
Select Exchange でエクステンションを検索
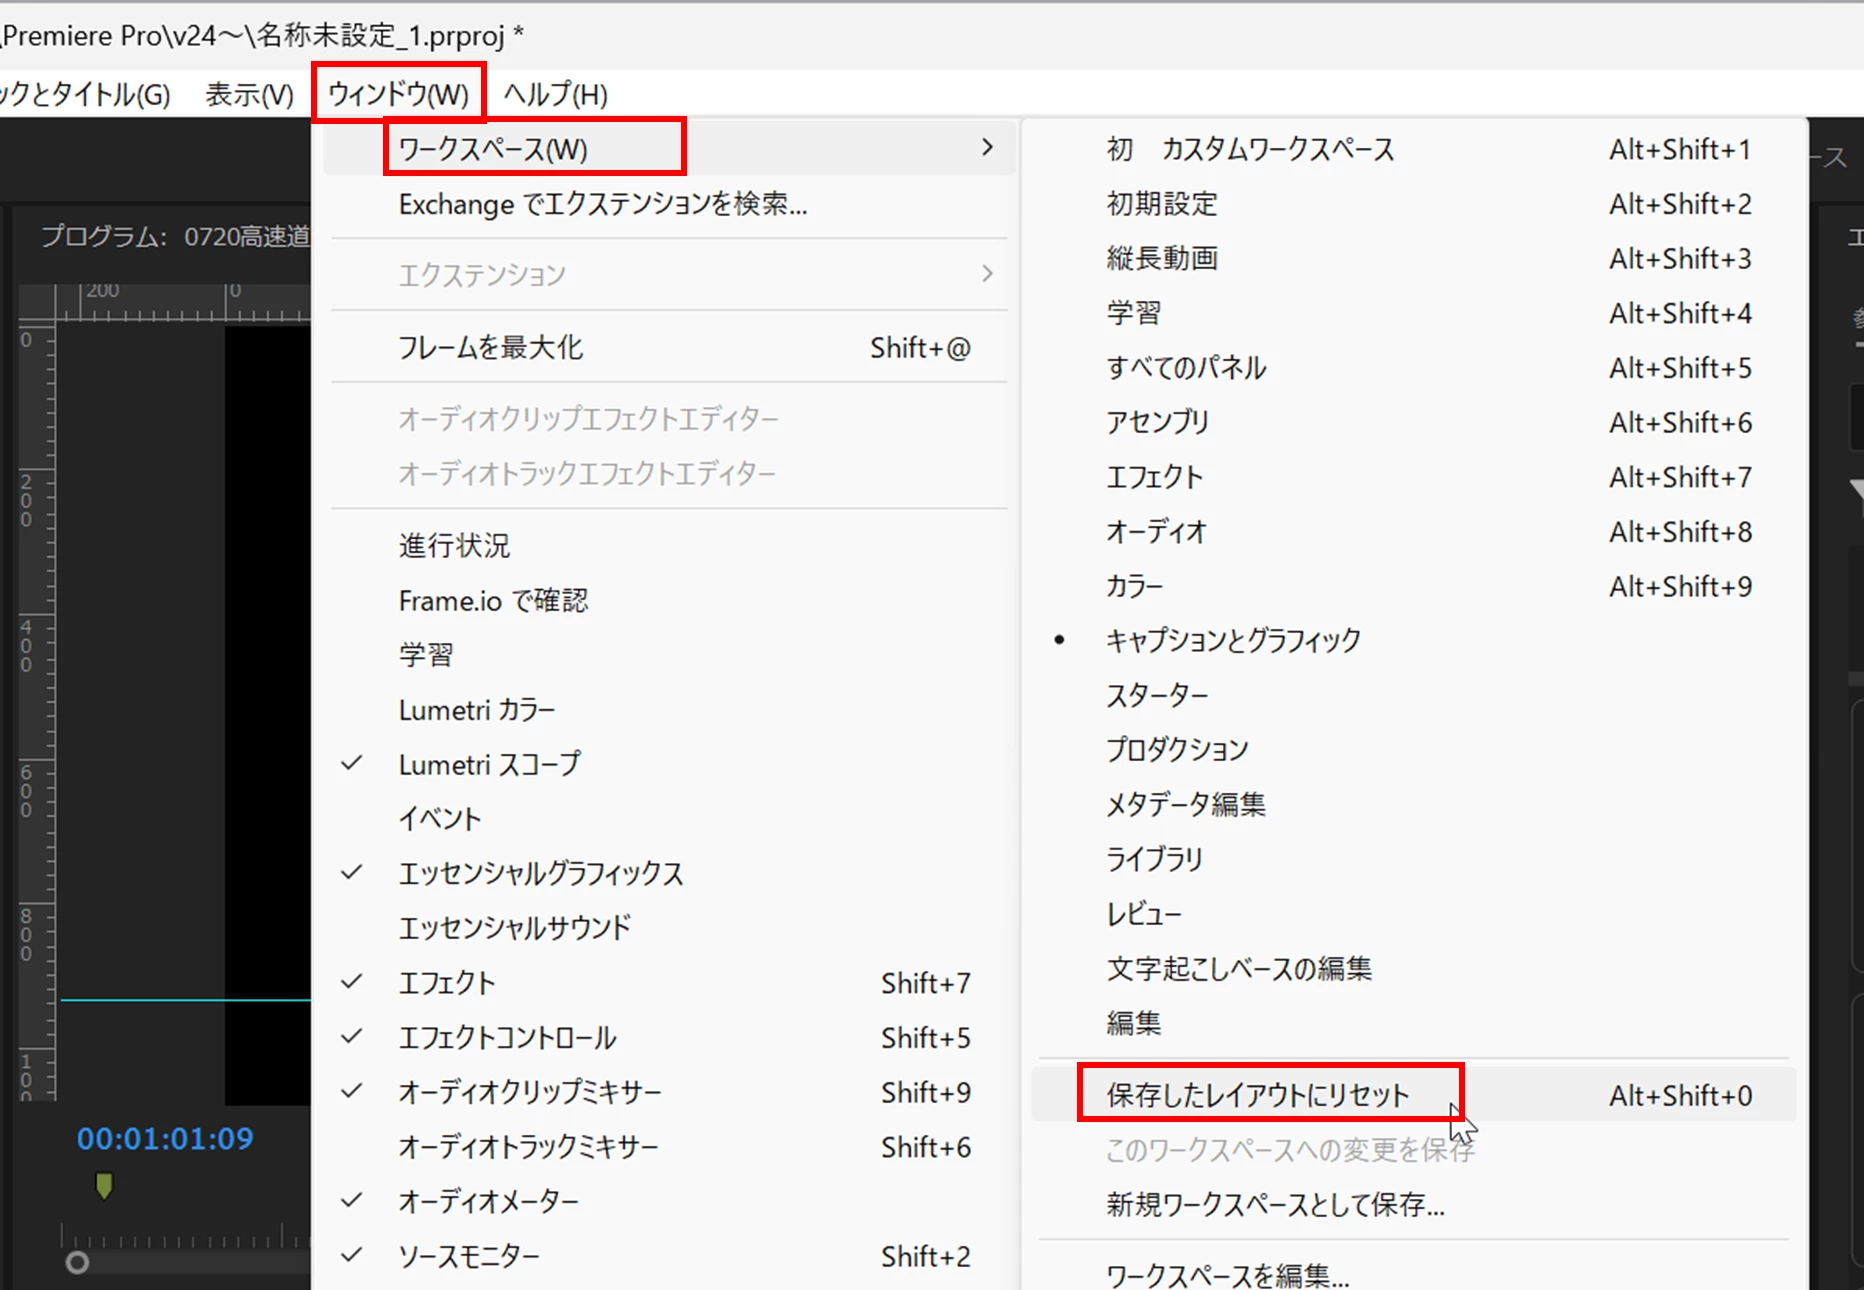tap(669, 204)
